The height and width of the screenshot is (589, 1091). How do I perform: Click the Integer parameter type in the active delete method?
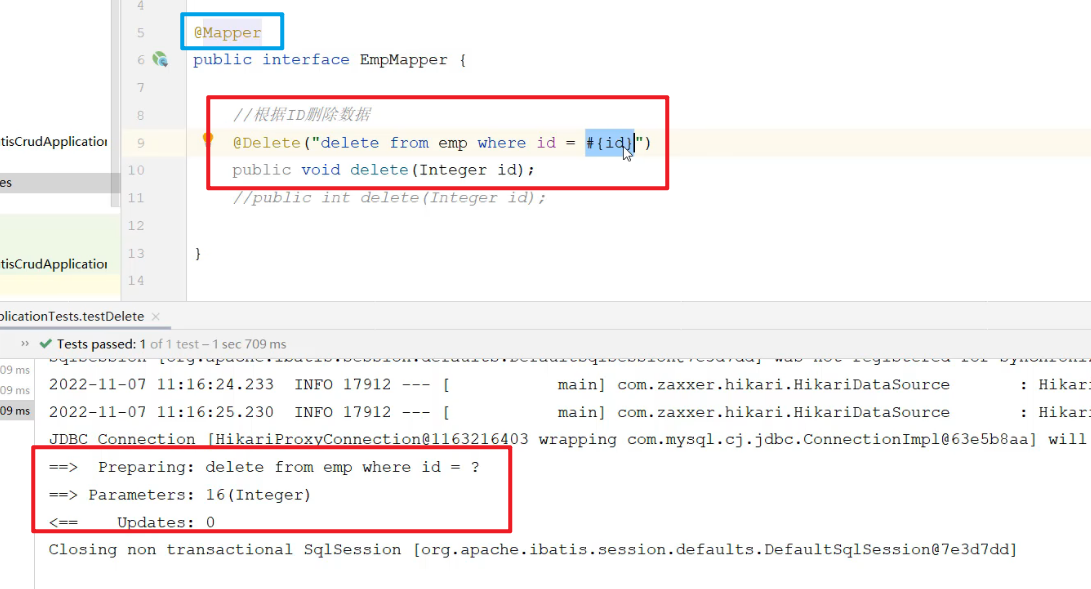pos(453,170)
